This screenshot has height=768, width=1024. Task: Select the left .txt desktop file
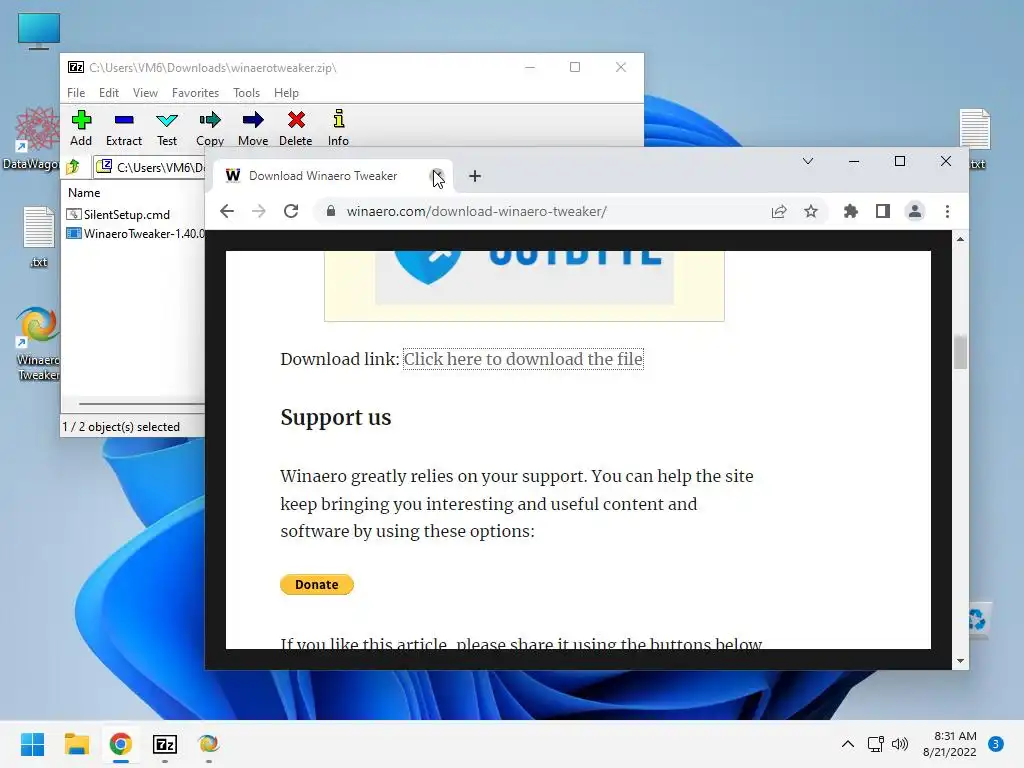pos(39,236)
